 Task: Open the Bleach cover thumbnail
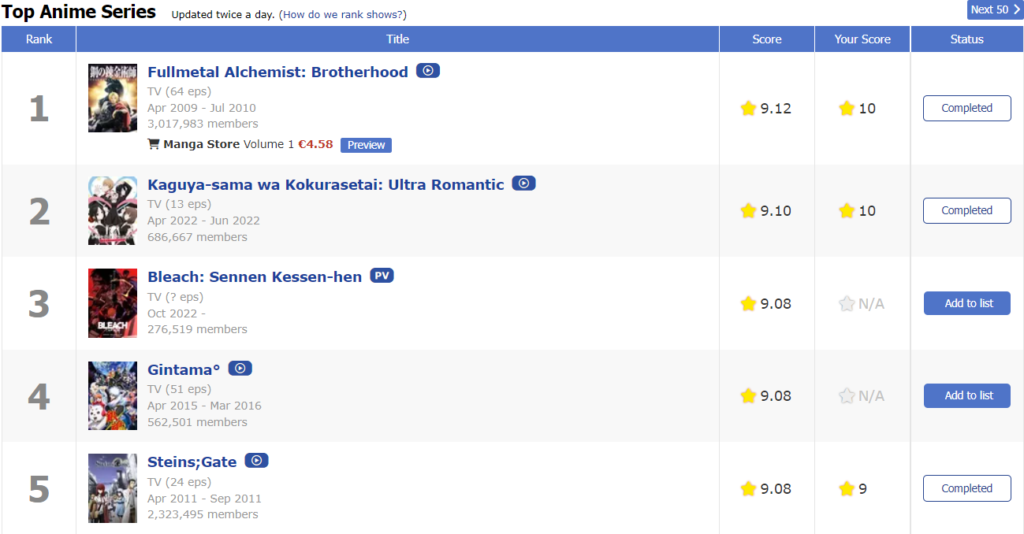(113, 303)
